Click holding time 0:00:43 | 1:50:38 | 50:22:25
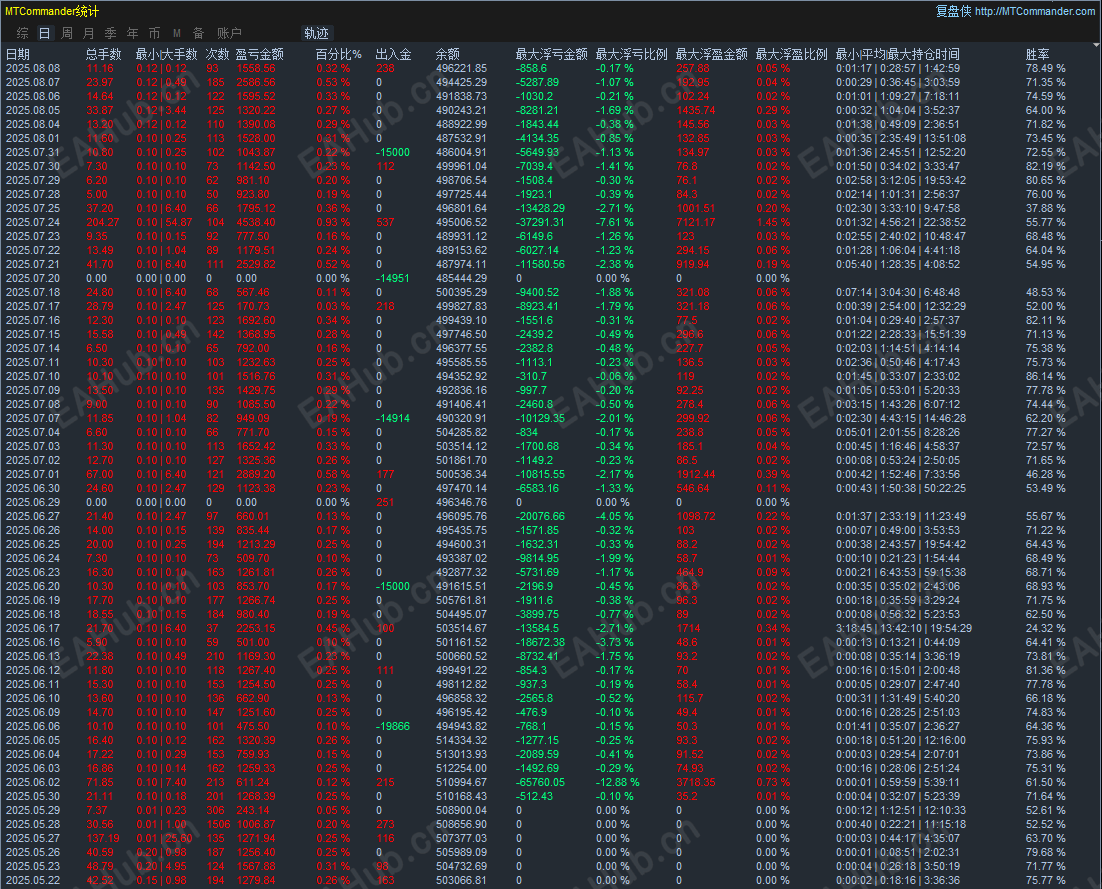 (x=901, y=488)
